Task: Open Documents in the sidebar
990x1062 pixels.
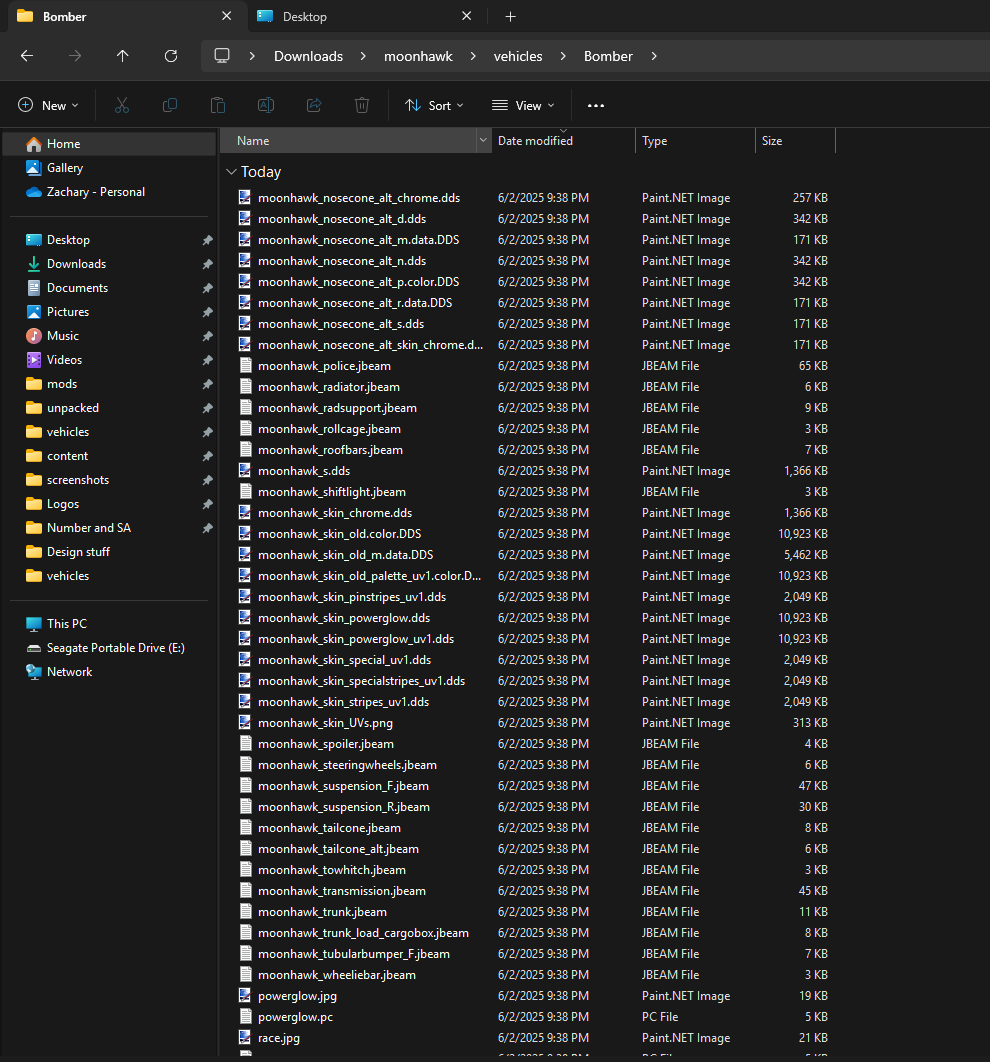Action: pyautogui.click(x=110, y=288)
